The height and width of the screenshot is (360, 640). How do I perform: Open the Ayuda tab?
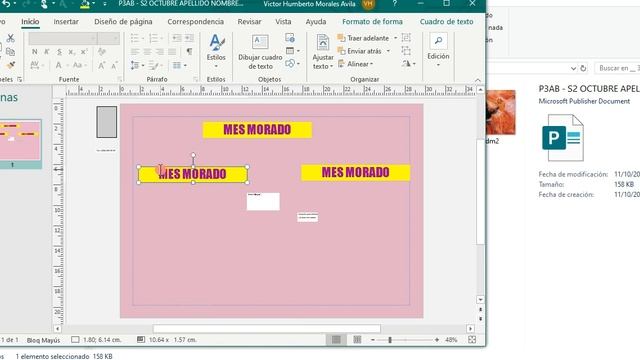[316, 22]
